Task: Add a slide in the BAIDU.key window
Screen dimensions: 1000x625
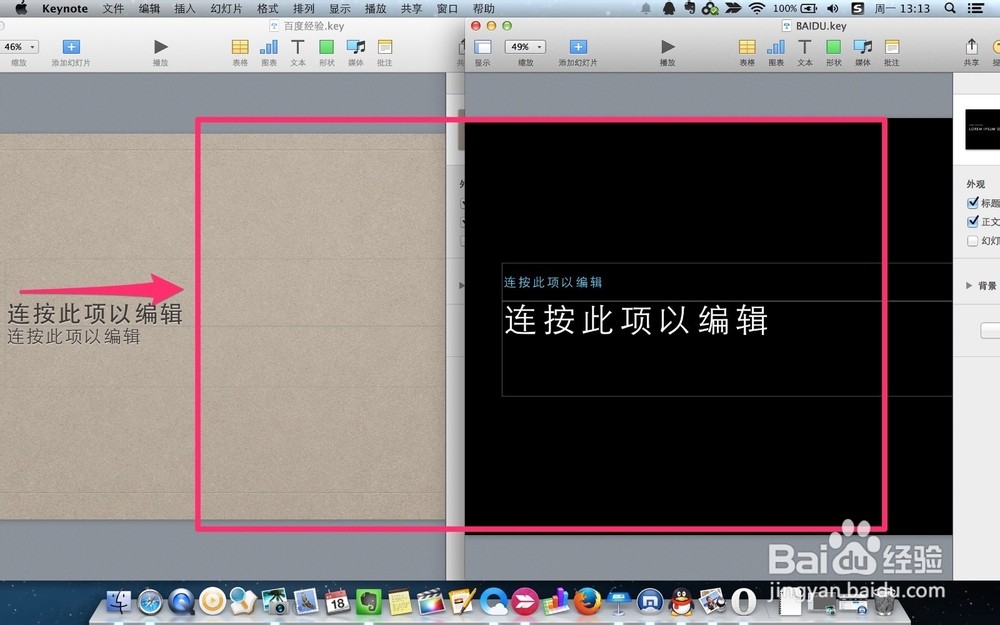Action: click(578, 47)
